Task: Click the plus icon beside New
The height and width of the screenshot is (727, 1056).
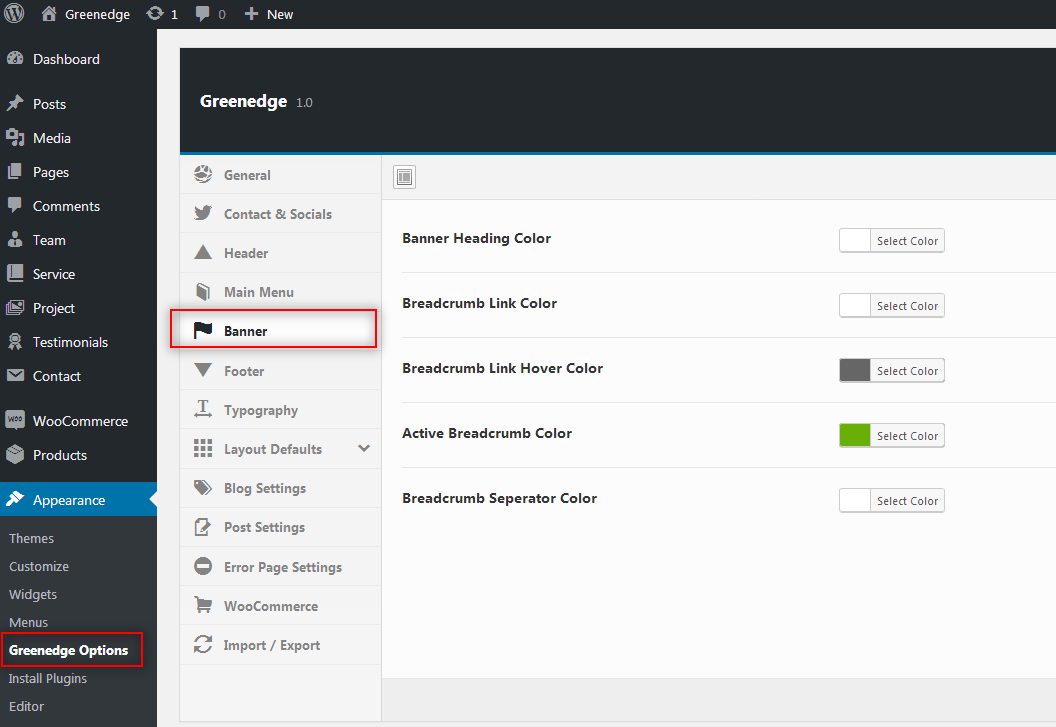Action: tap(251, 14)
